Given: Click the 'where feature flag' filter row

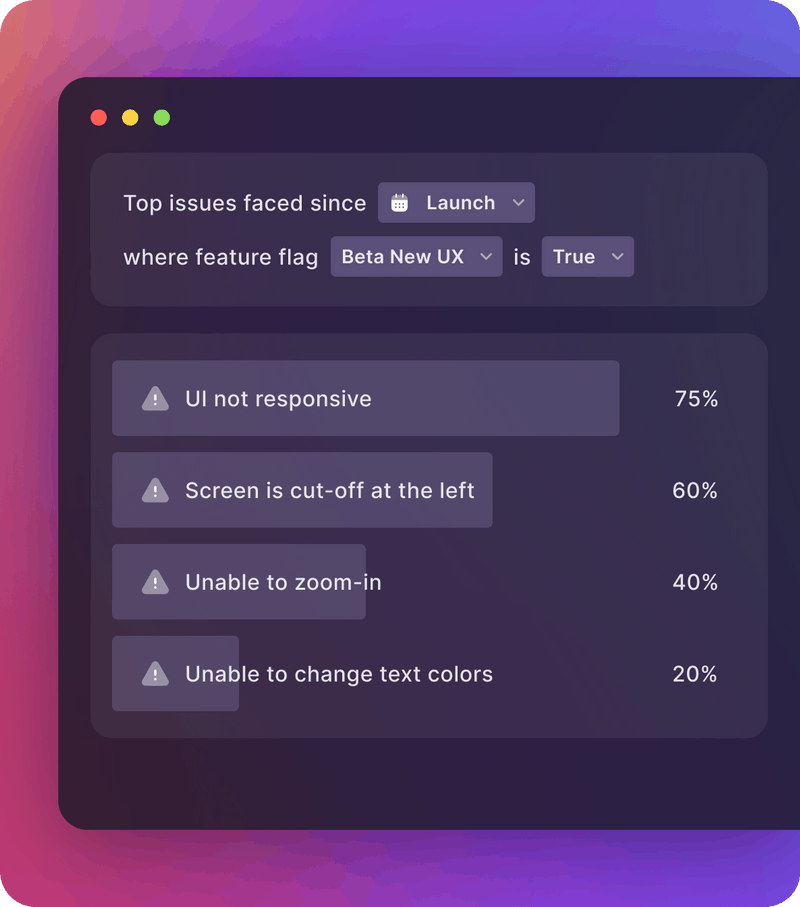Looking at the screenshot, I should coord(220,256).
